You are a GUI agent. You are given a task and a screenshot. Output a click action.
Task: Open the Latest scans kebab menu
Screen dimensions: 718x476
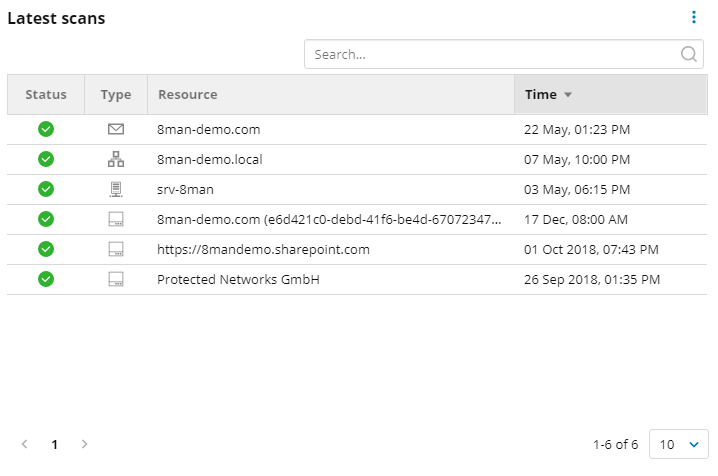(694, 17)
